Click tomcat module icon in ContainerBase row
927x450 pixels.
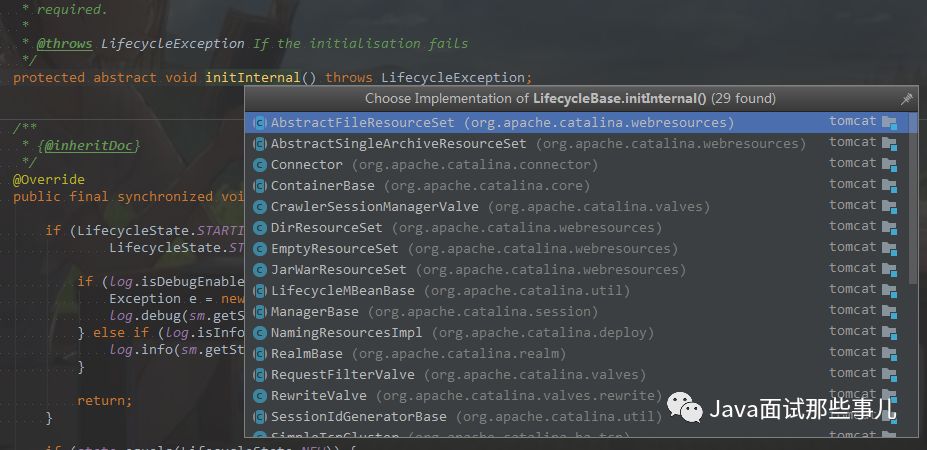(x=889, y=186)
